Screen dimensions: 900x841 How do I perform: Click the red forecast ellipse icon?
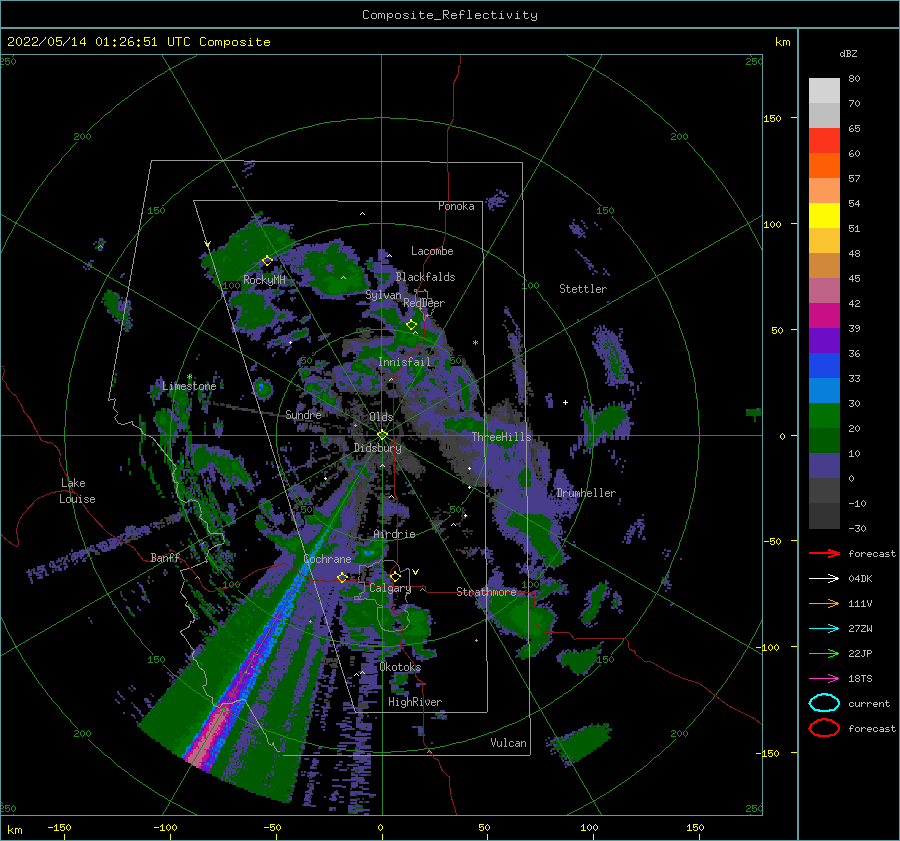[824, 728]
